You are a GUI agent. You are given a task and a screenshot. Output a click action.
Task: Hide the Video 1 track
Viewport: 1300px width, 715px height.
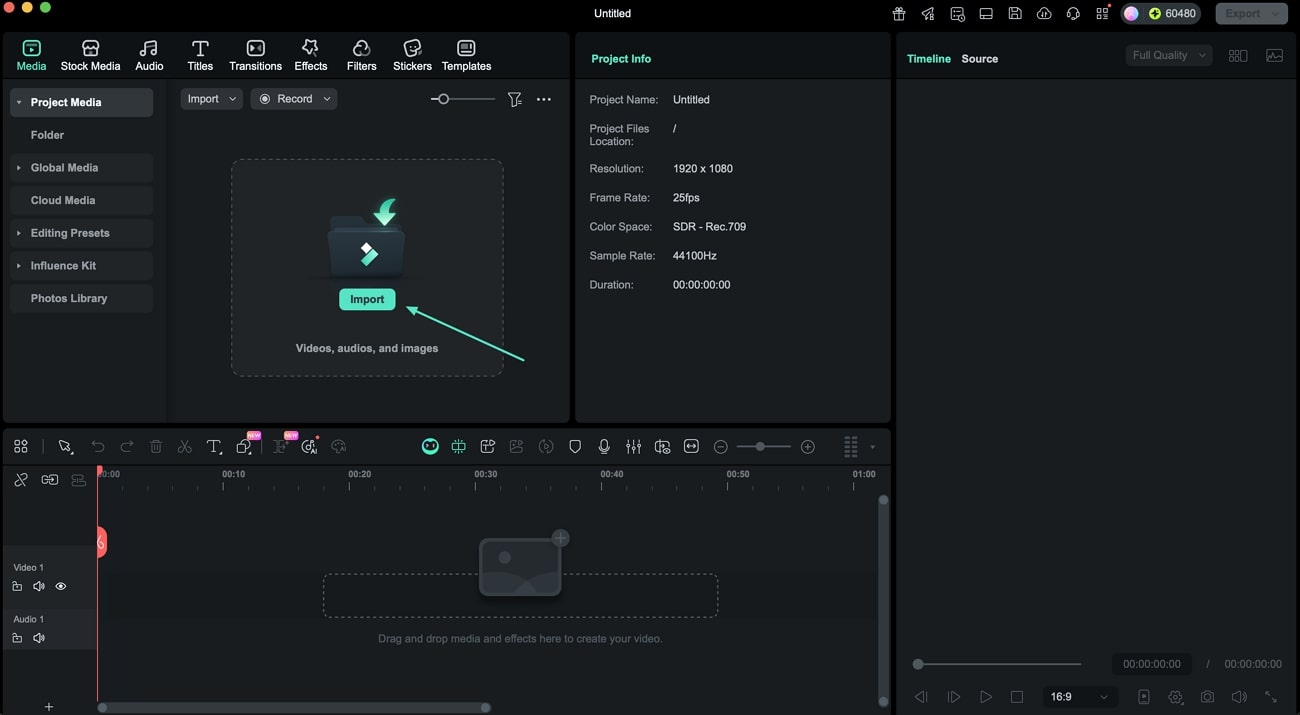(61, 587)
